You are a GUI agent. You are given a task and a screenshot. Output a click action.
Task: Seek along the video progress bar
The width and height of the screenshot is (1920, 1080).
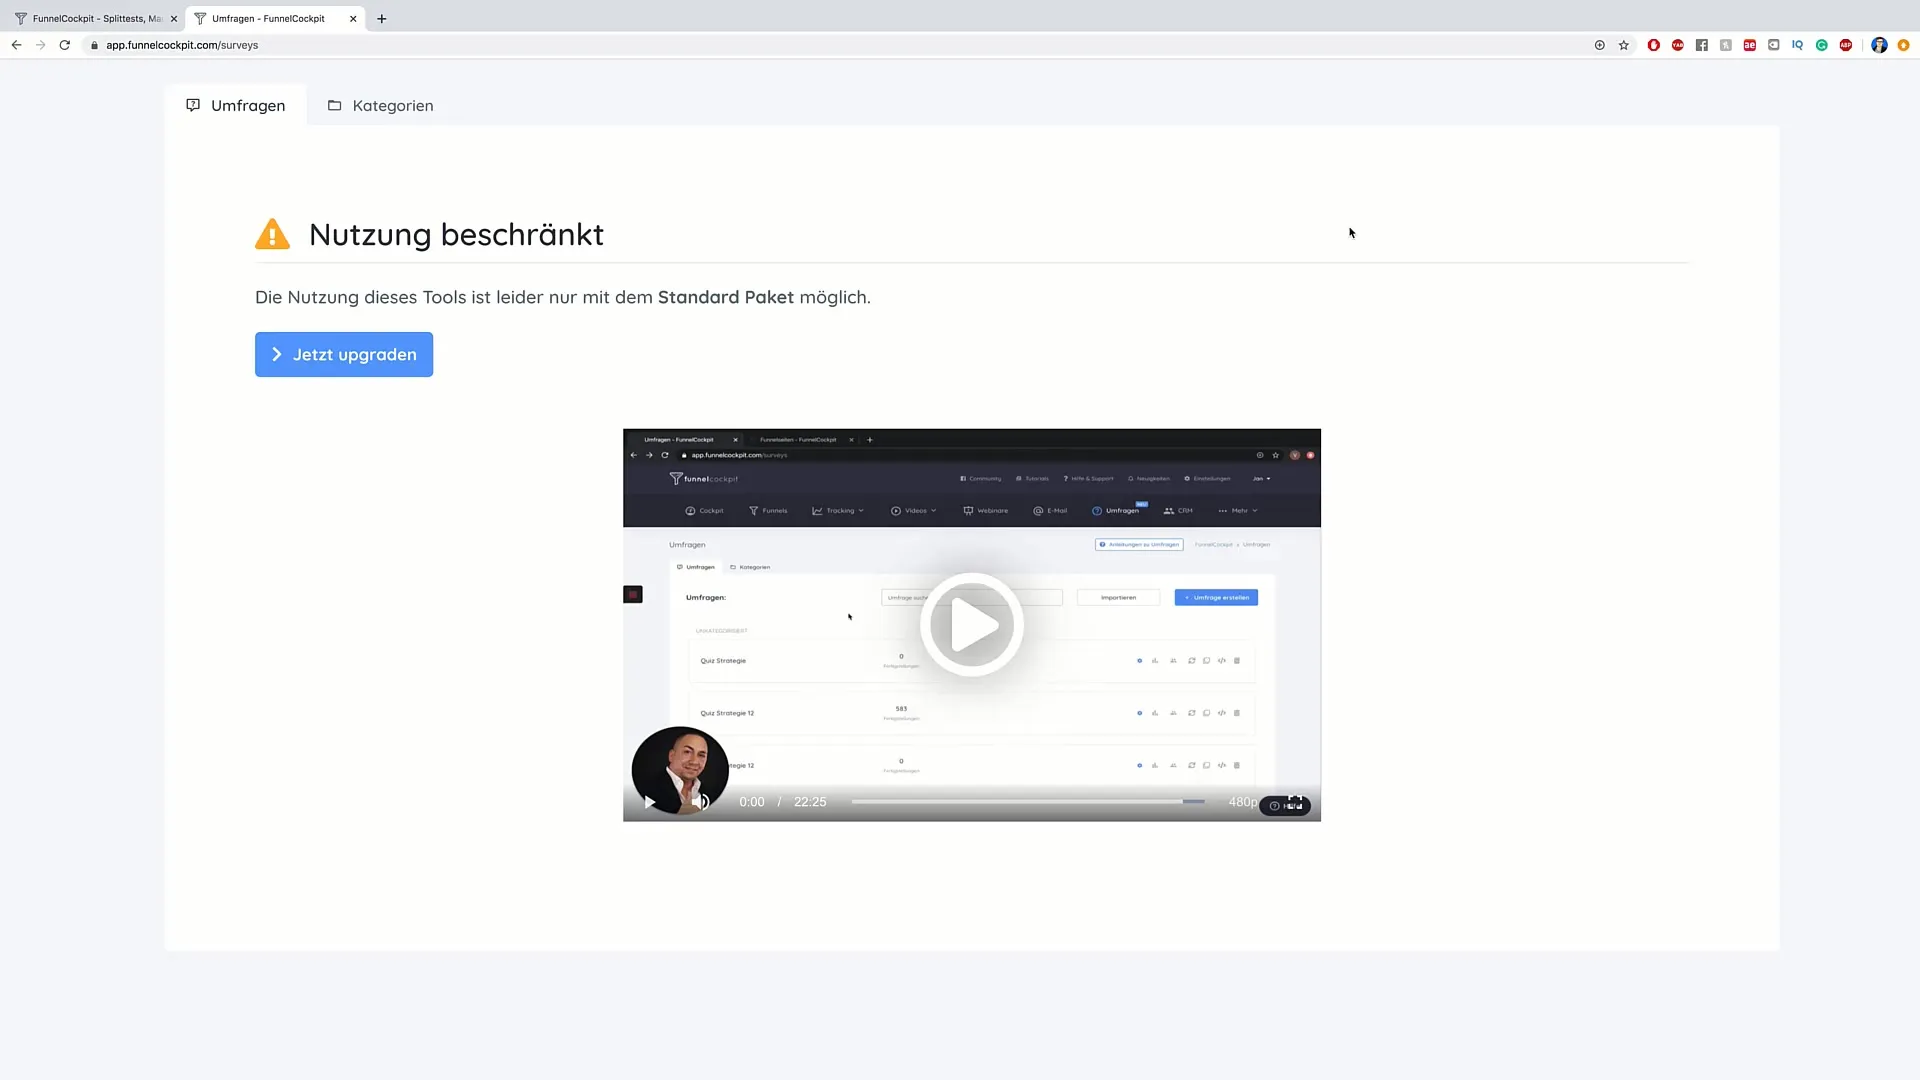1027,802
